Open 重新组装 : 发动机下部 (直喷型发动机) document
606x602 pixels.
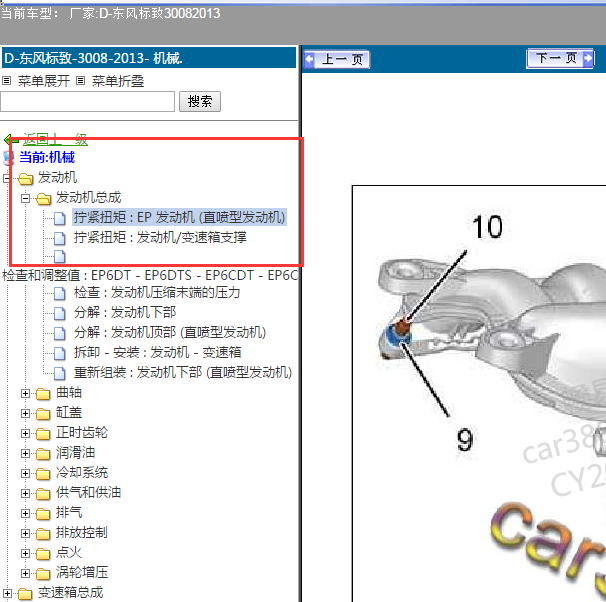[183, 372]
